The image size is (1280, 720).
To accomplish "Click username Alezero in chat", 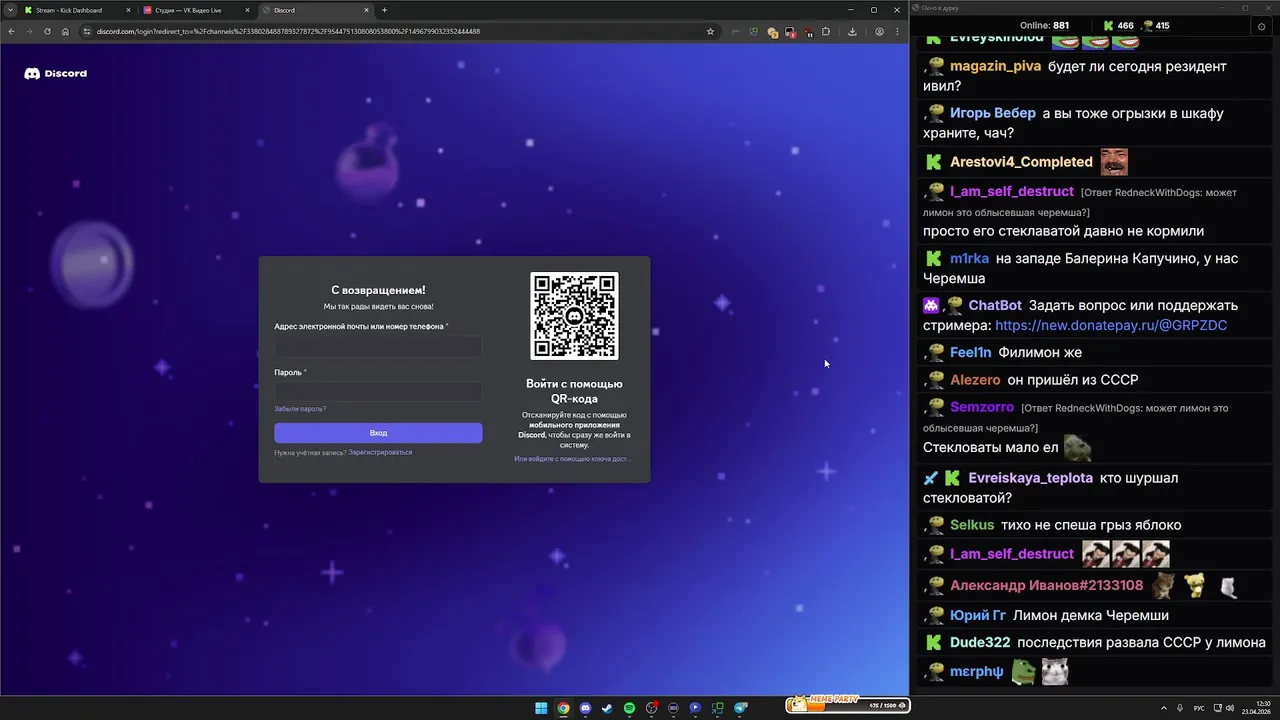I will point(975,379).
